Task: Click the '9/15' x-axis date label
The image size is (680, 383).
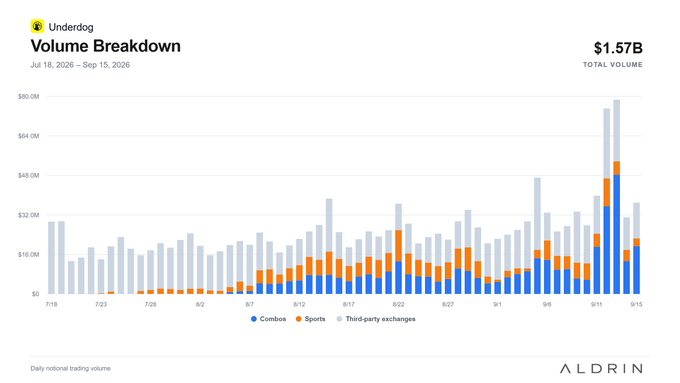Action: pos(636,304)
